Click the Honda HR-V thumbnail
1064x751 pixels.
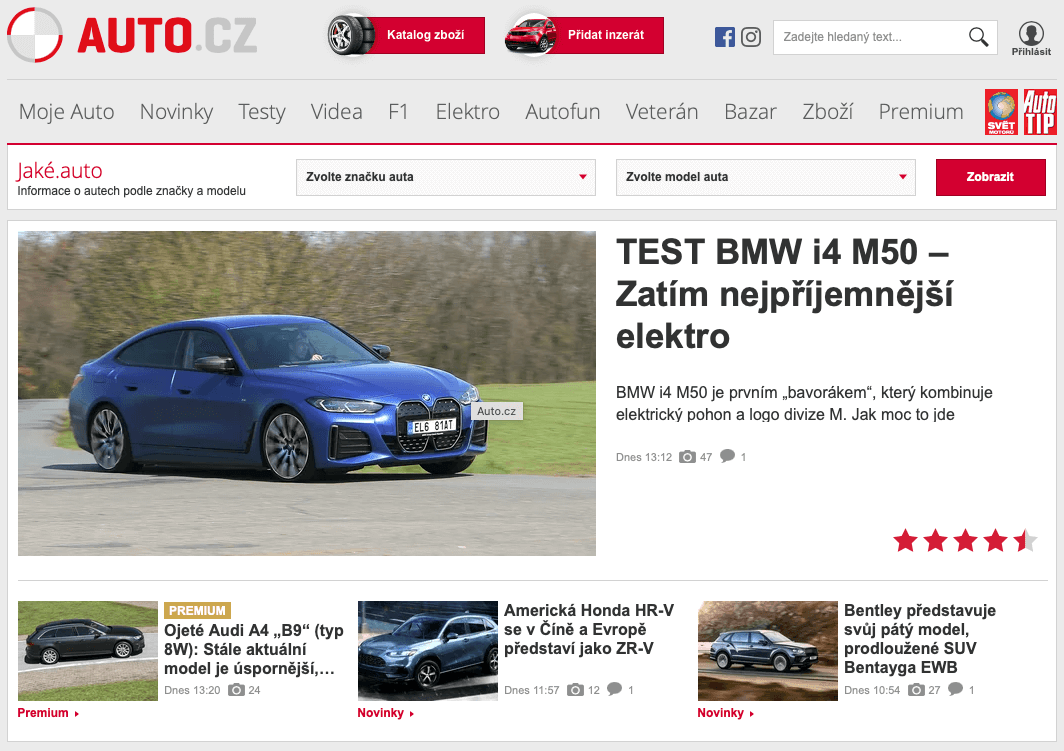[428, 651]
